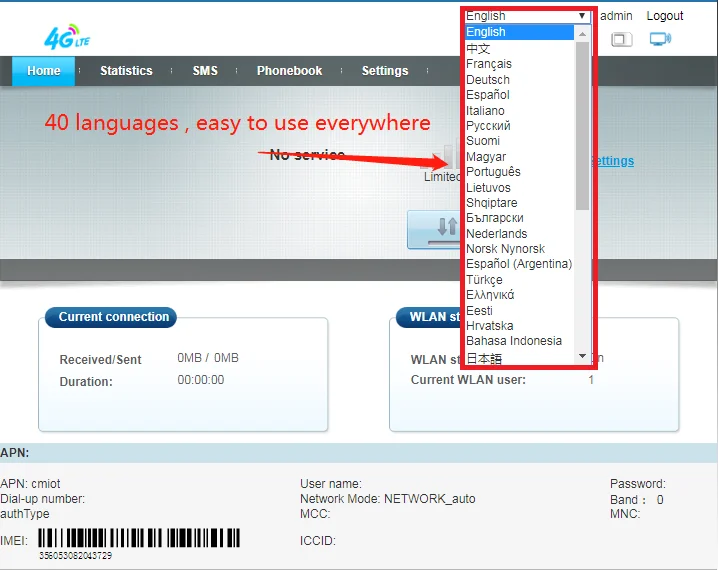Screen dimensions: 718x570
Task: Select Ελληνικά language option
Action: coord(519,294)
